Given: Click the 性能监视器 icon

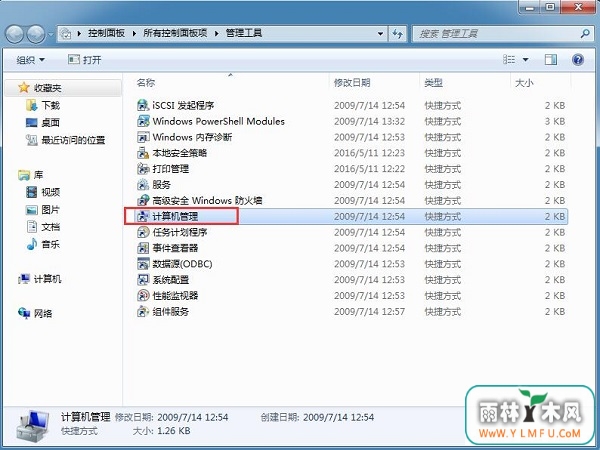Looking at the screenshot, I should (143, 295).
